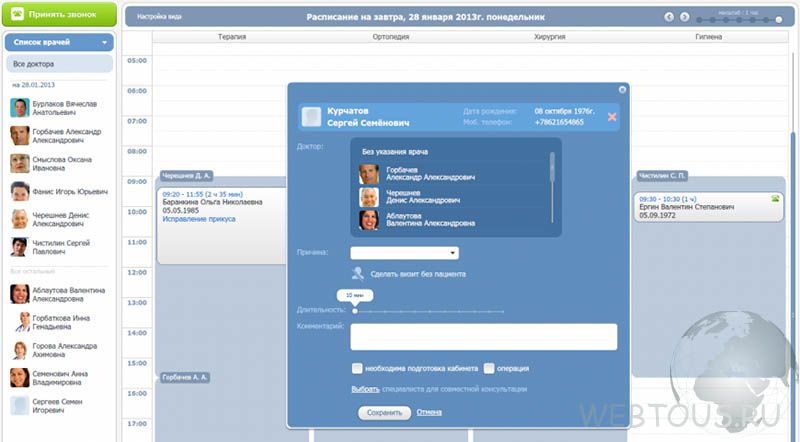Click Чистилин С. П. schedule label
The height and width of the screenshot is (442, 800).
coord(662,176)
